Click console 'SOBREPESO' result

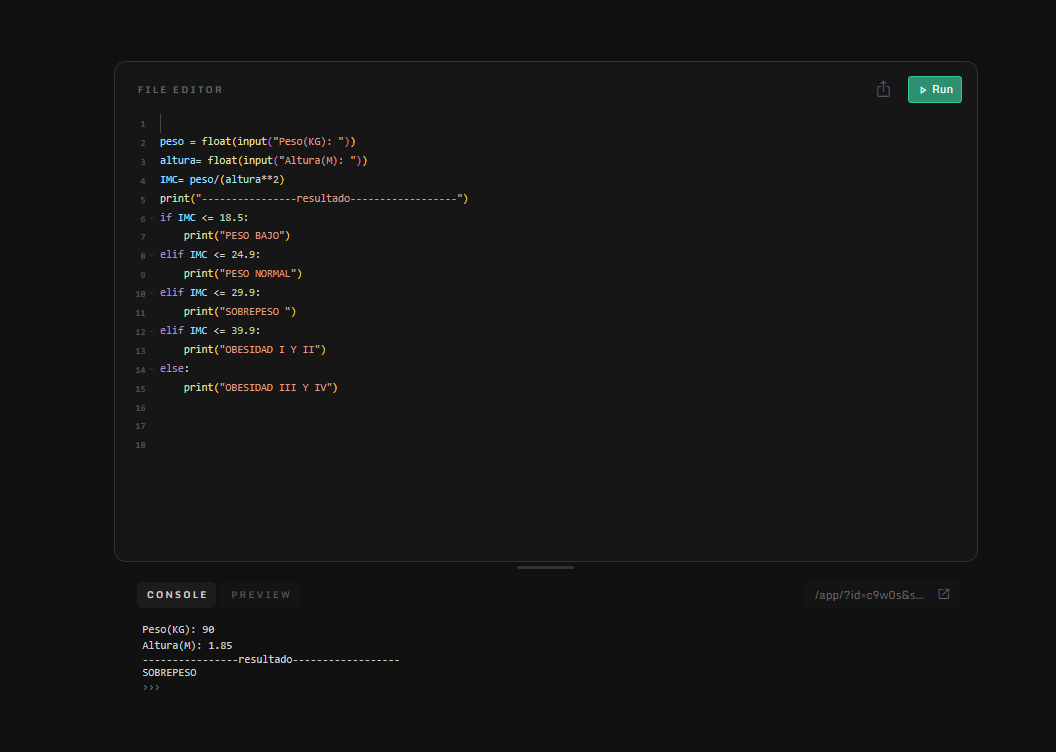coord(169,673)
